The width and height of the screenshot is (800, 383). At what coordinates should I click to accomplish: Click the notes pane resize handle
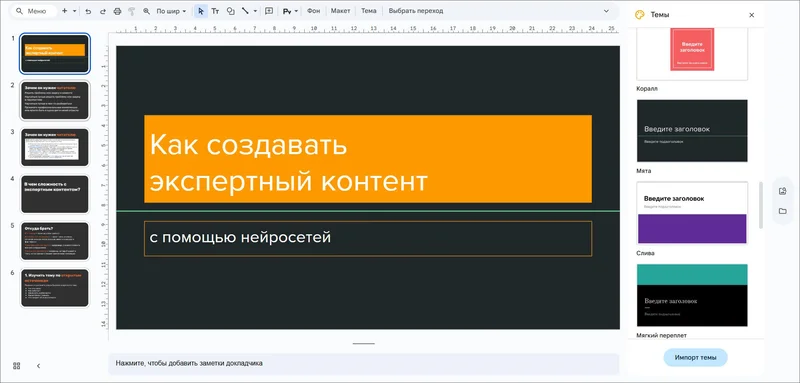point(363,344)
